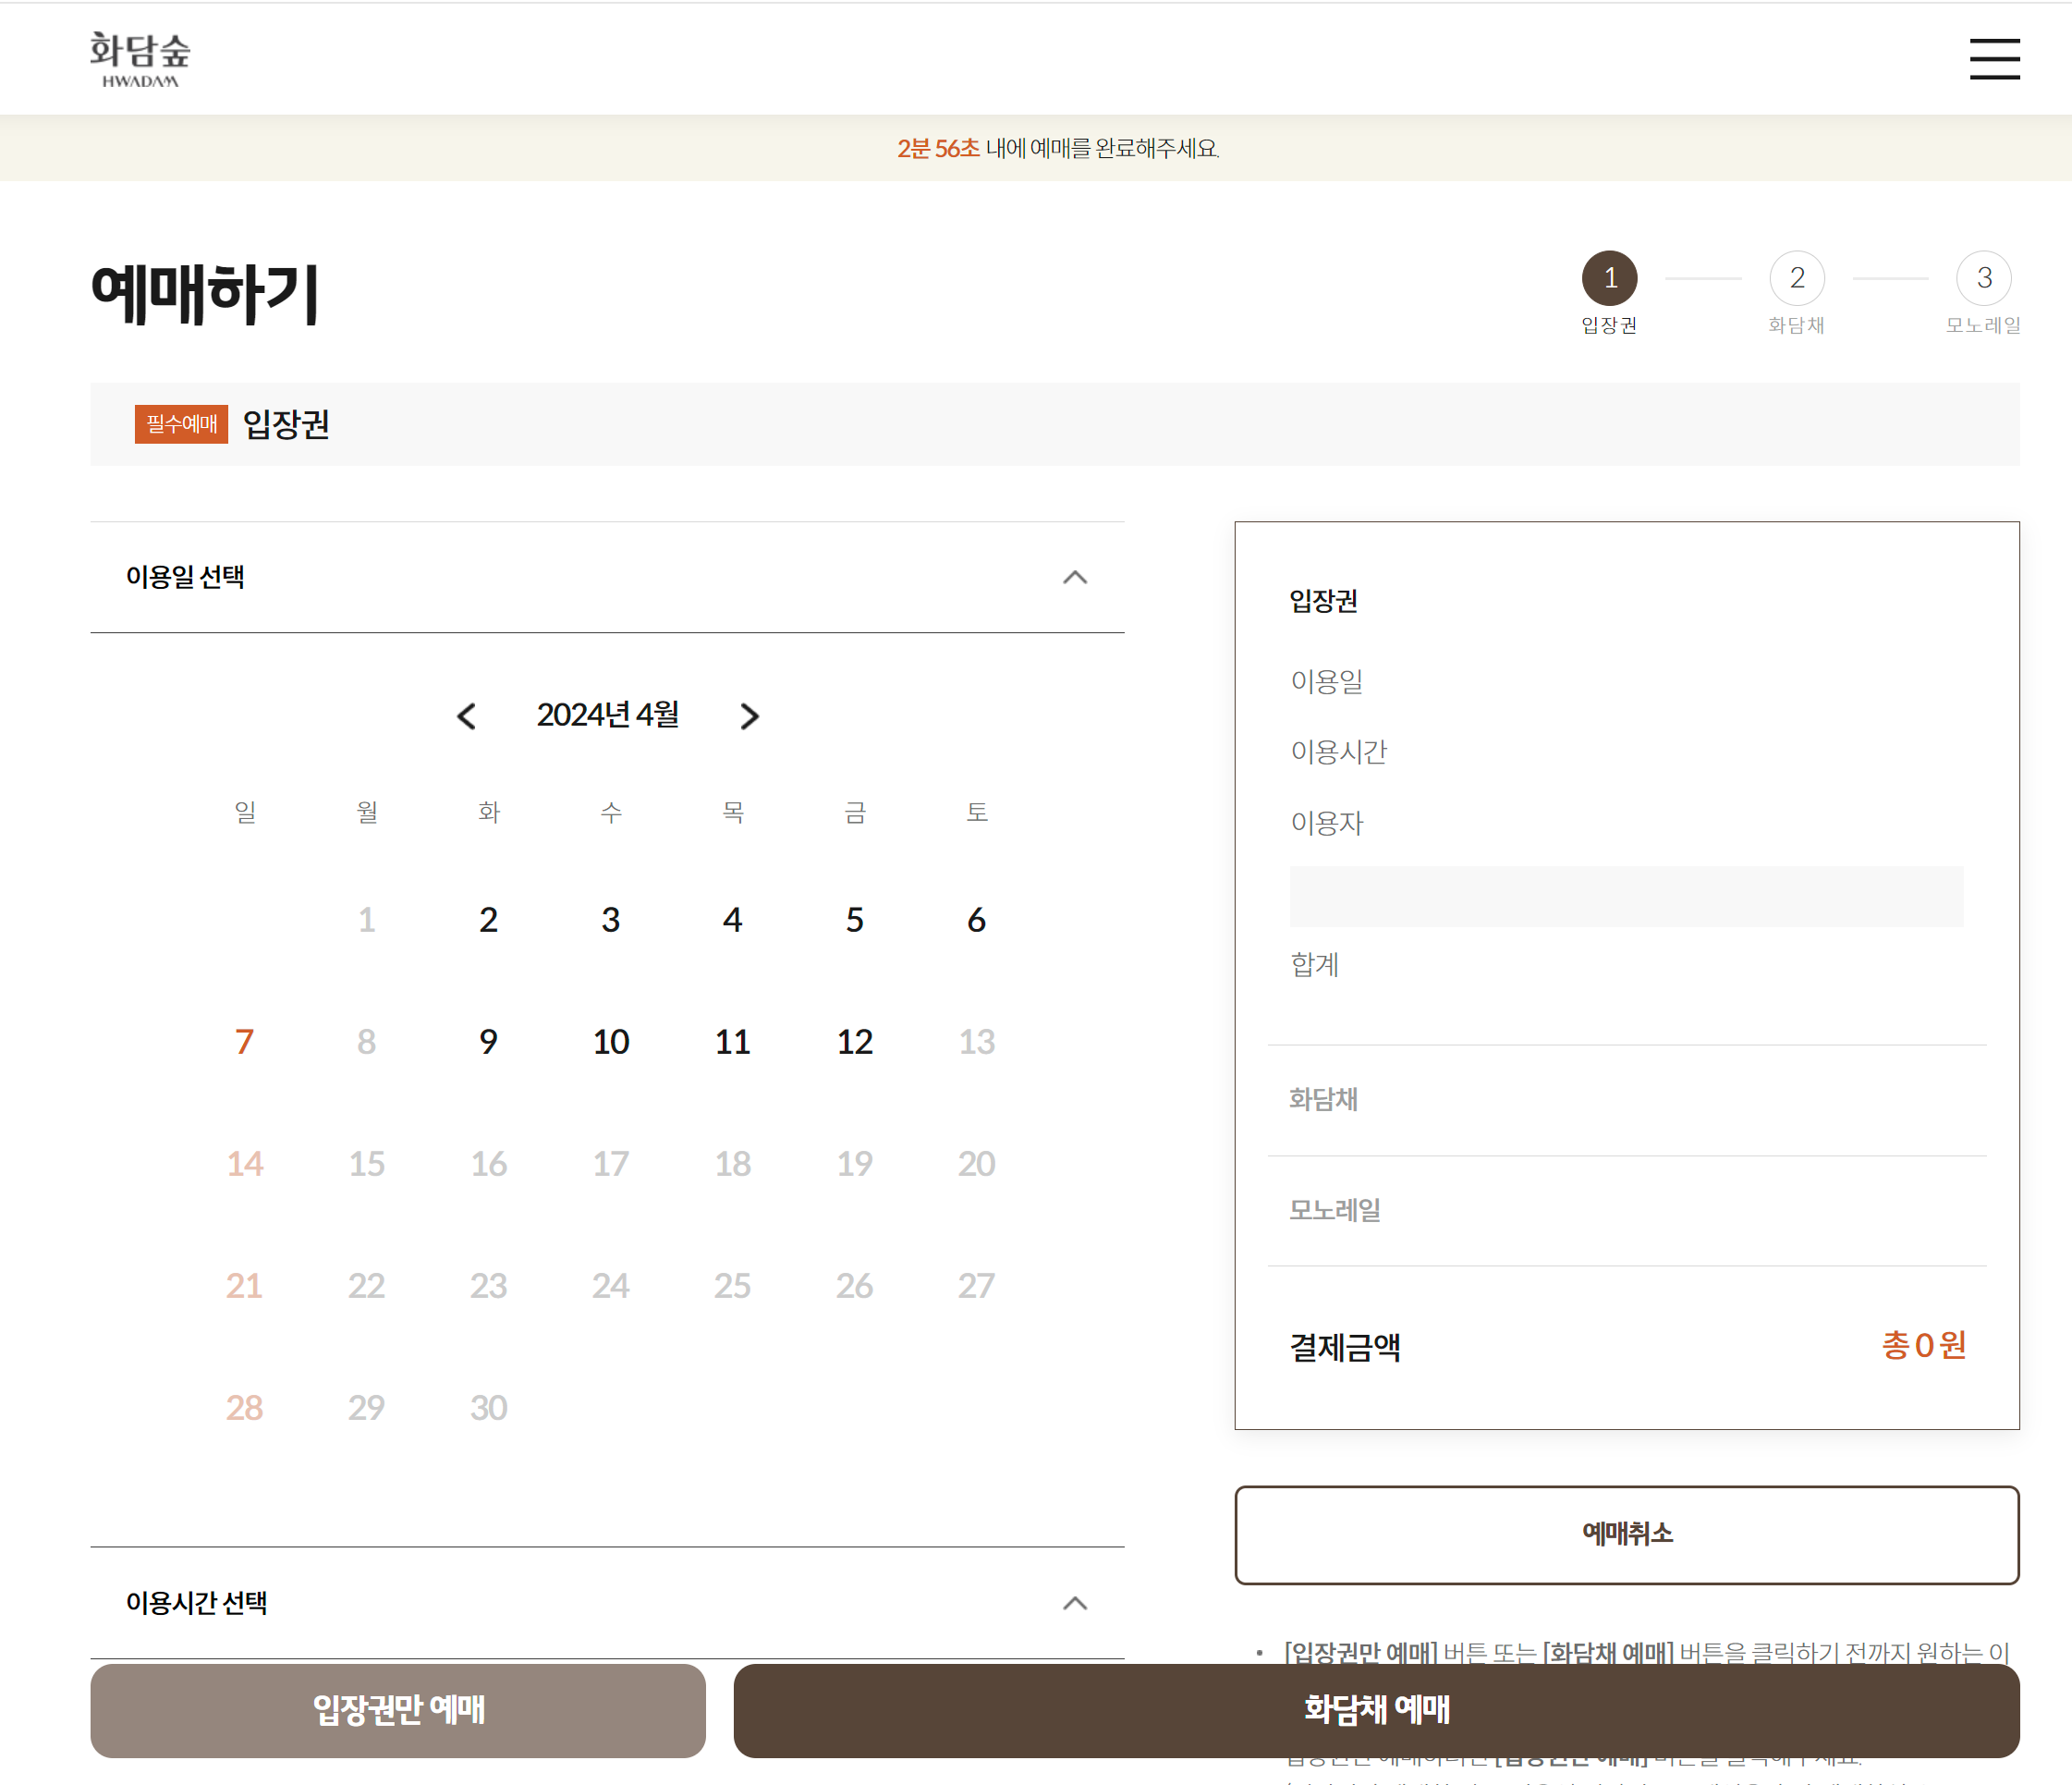The width and height of the screenshot is (2072, 1785).
Task: Select step 2 화담채 circle
Action: (1796, 278)
